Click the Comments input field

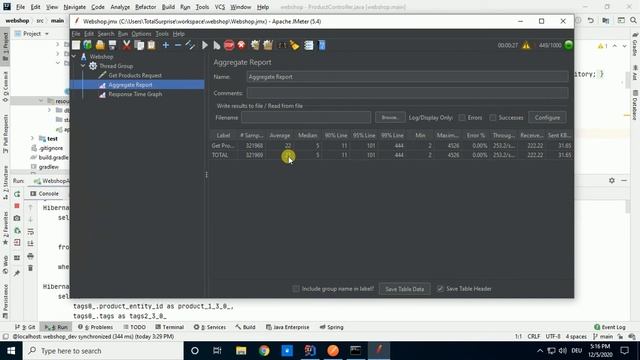click(x=407, y=93)
